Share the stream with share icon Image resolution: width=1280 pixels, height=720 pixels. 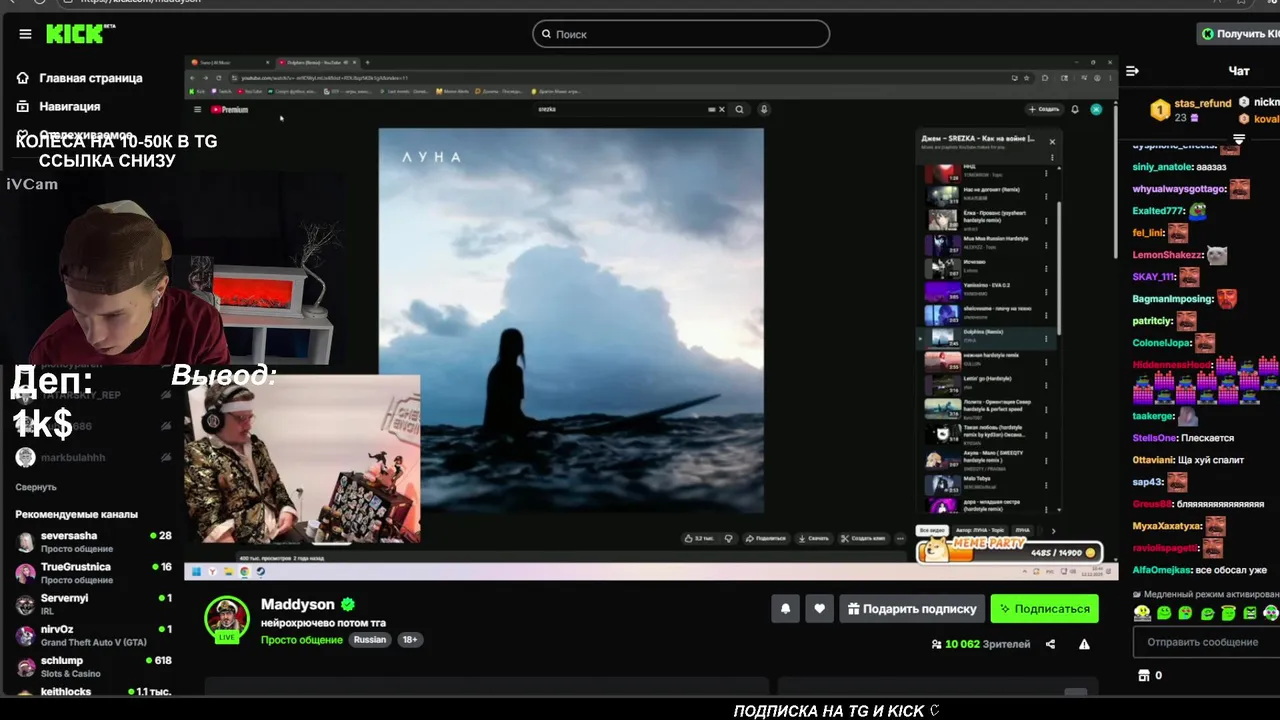(1050, 644)
